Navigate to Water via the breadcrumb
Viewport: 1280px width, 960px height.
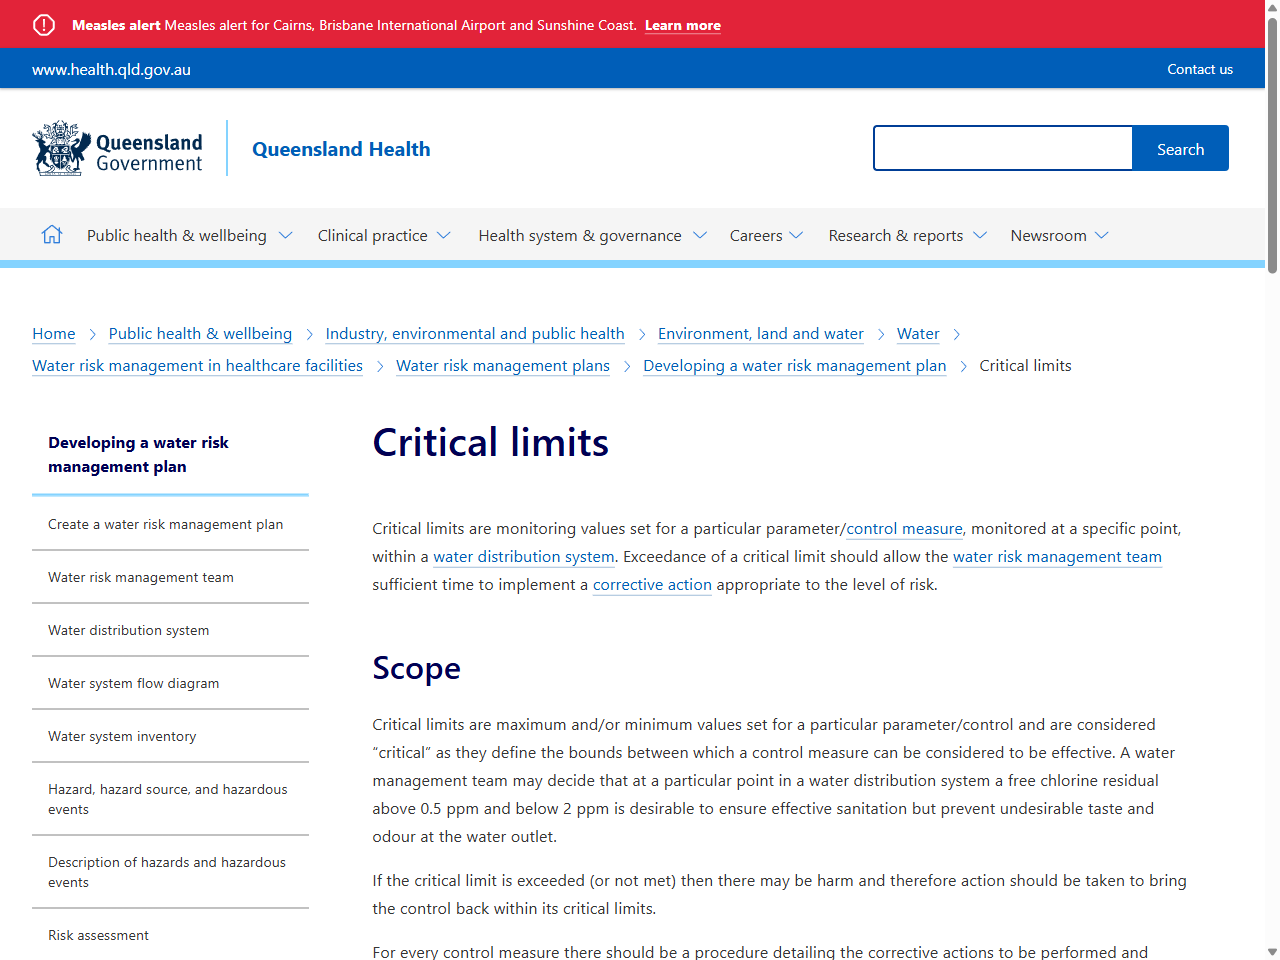click(x=918, y=333)
